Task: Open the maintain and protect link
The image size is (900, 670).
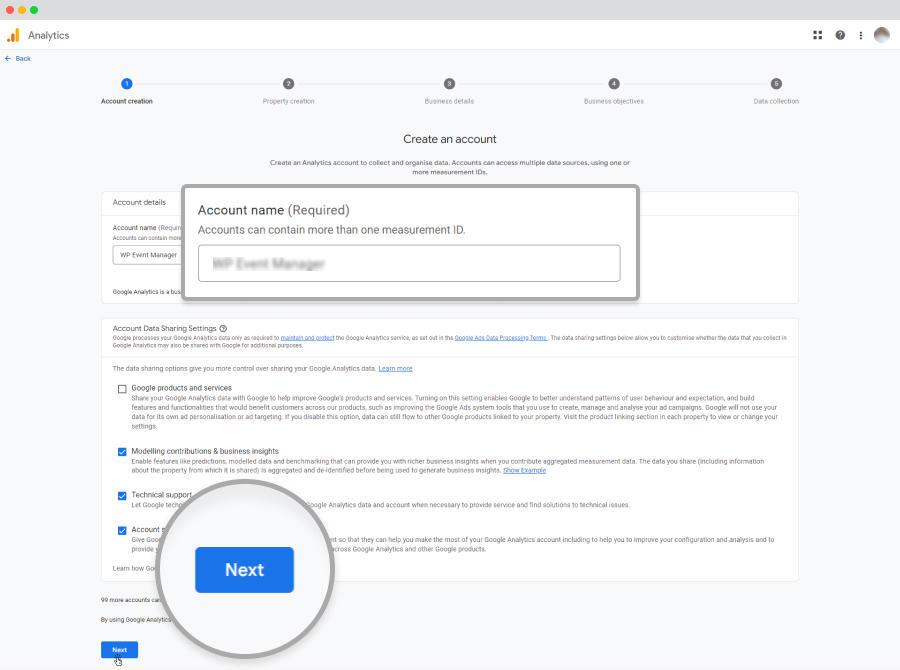Action: point(307,338)
